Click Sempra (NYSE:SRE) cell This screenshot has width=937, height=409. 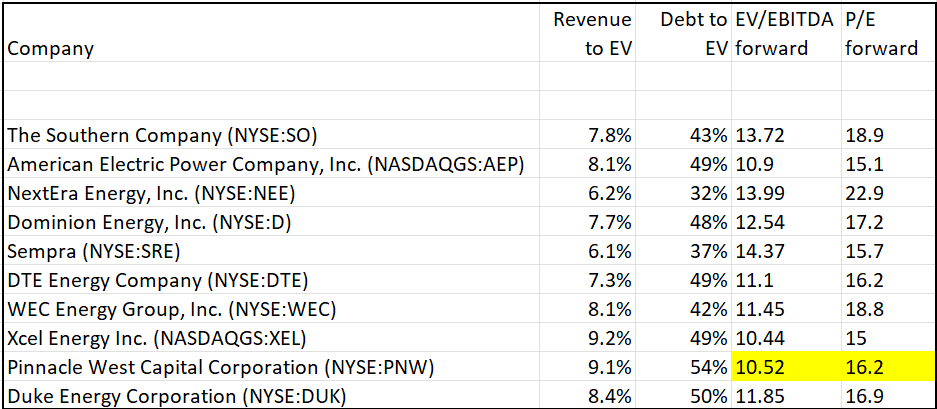click(x=271, y=251)
